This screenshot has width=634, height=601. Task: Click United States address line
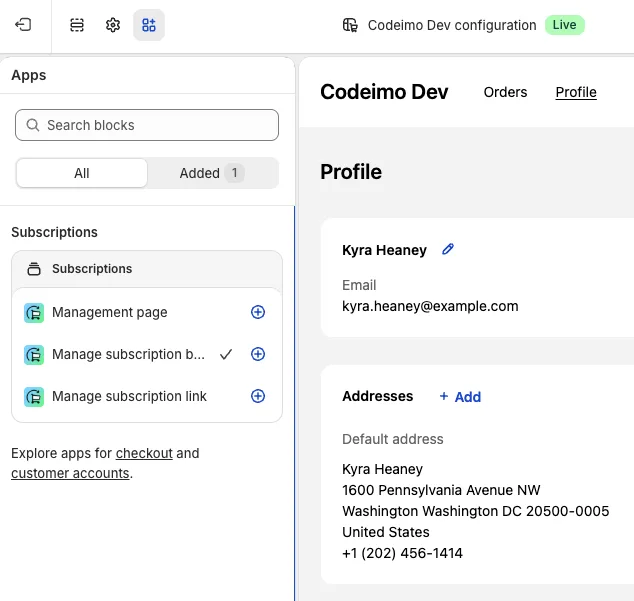pyautogui.click(x=386, y=532)
